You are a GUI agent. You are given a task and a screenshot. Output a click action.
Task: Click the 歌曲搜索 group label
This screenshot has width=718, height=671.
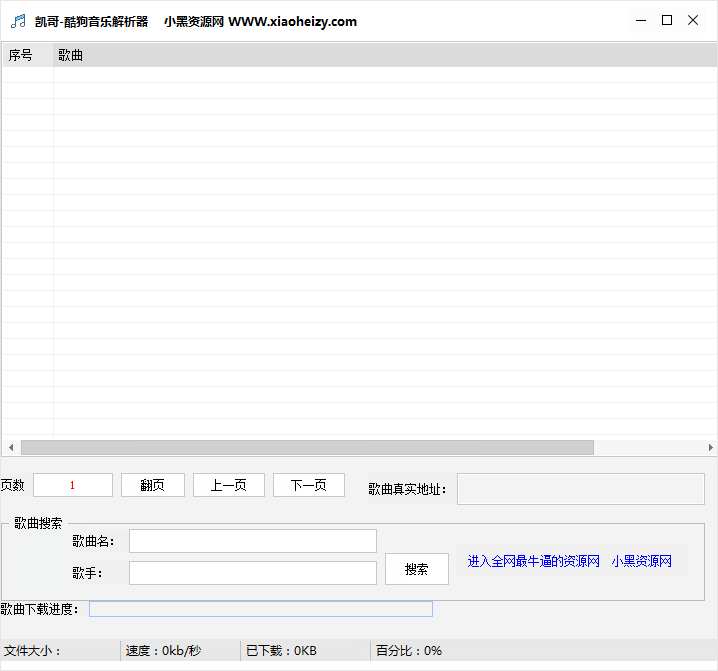point(38,523)
